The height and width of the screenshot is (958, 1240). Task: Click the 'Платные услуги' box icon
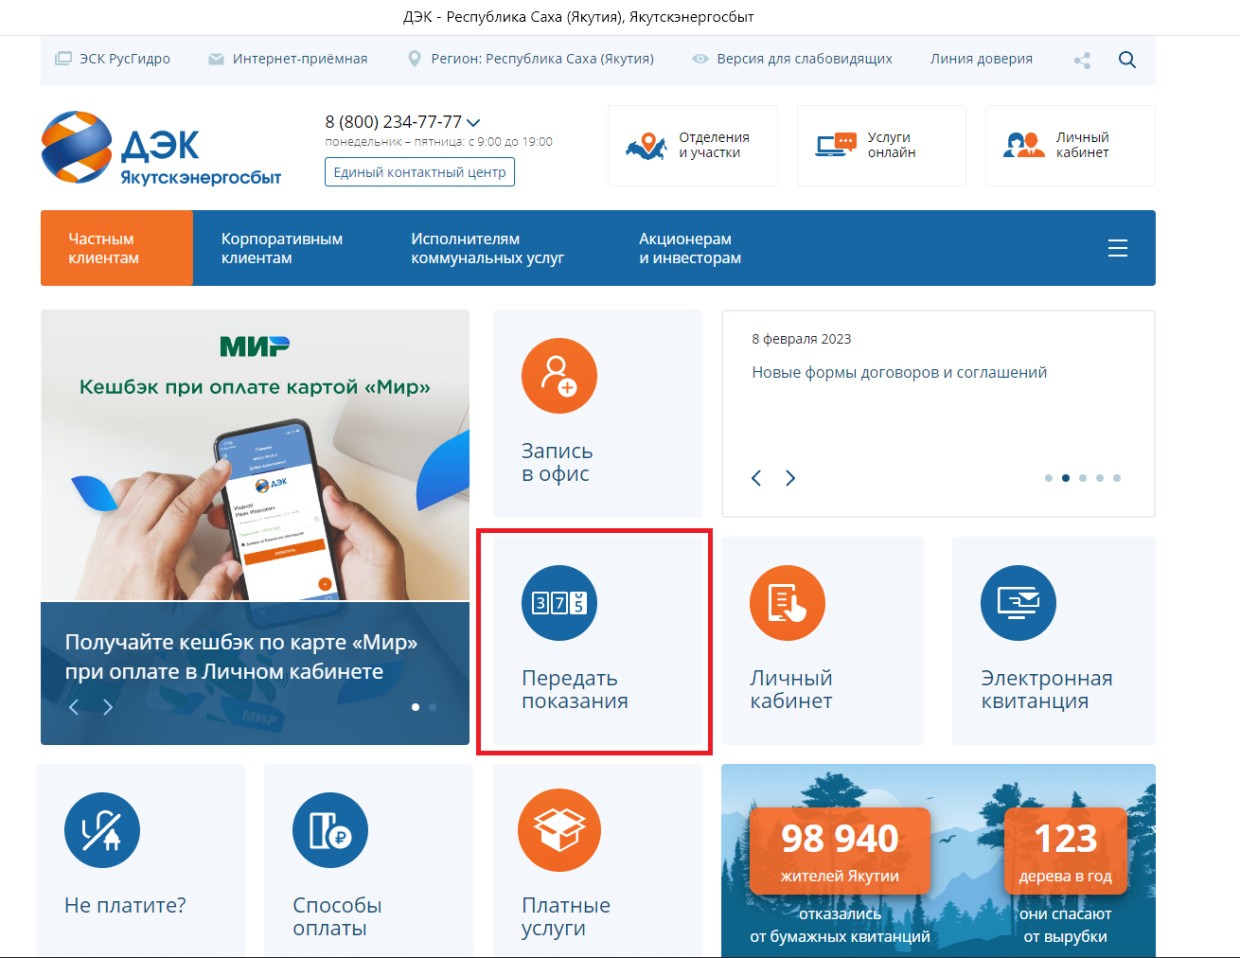pos(559,830)
